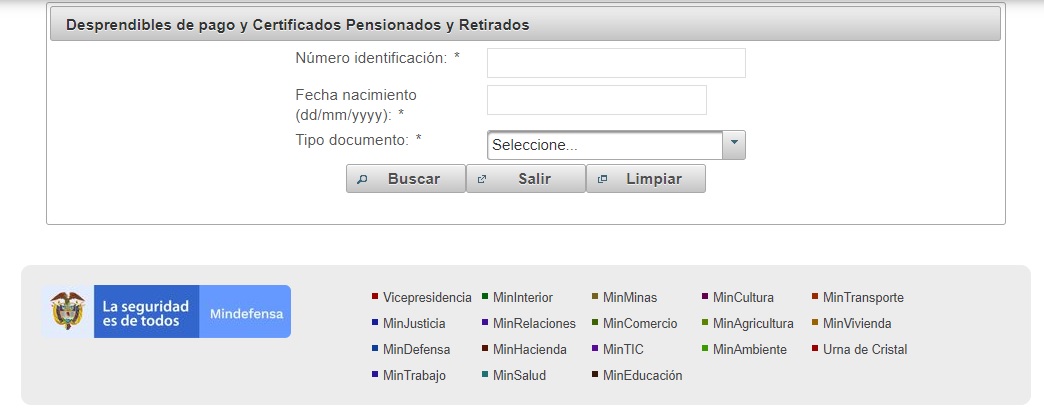The width and height of the screenshot is (1044, 412).
Task: Open the MinEducación link
Action: (x=642, y=375)
